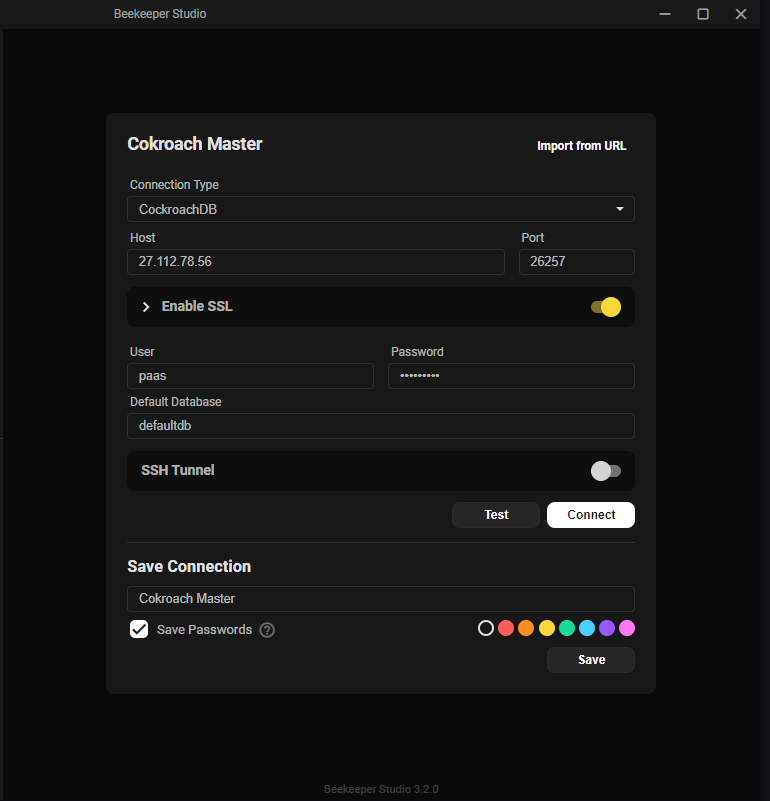Toggle the Enable SSL switch off
770x801 pixels.
606,307
